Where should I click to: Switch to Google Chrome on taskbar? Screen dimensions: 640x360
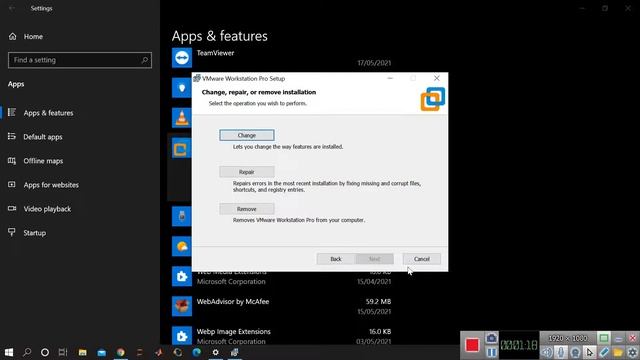click(x=121, y=352)
